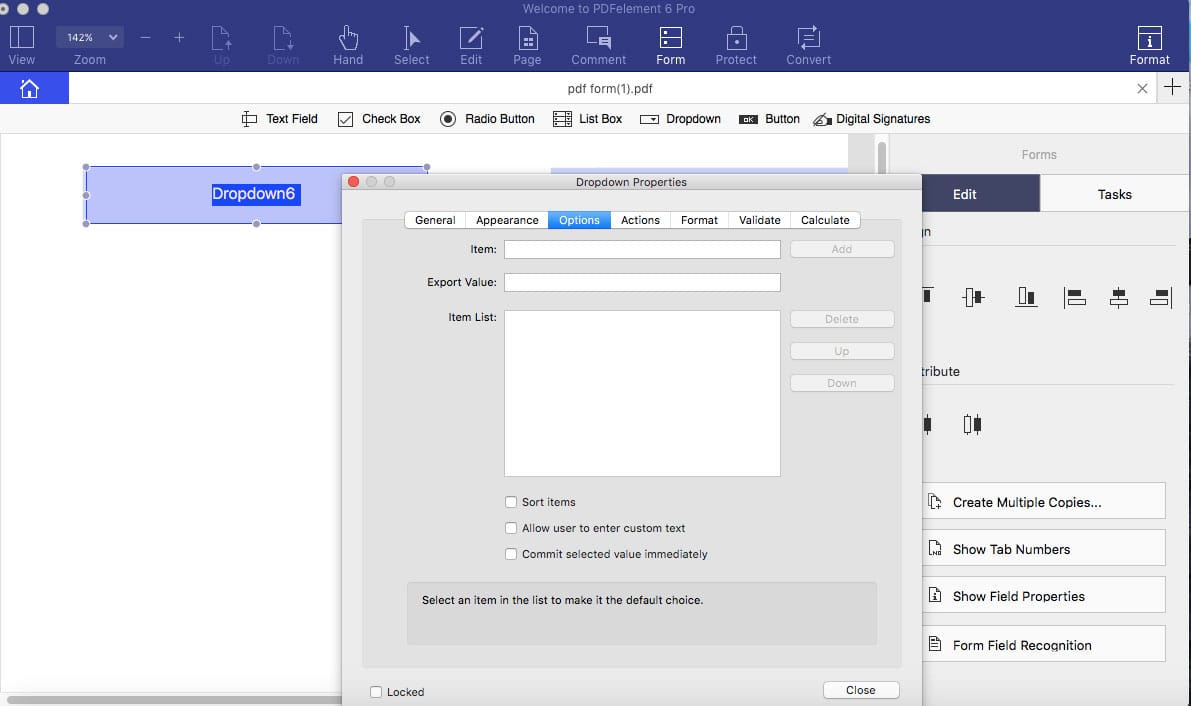This screenshot has width=1191, height=706.
Task: Toggle Allow user to enter custom text
Action: 511,528
